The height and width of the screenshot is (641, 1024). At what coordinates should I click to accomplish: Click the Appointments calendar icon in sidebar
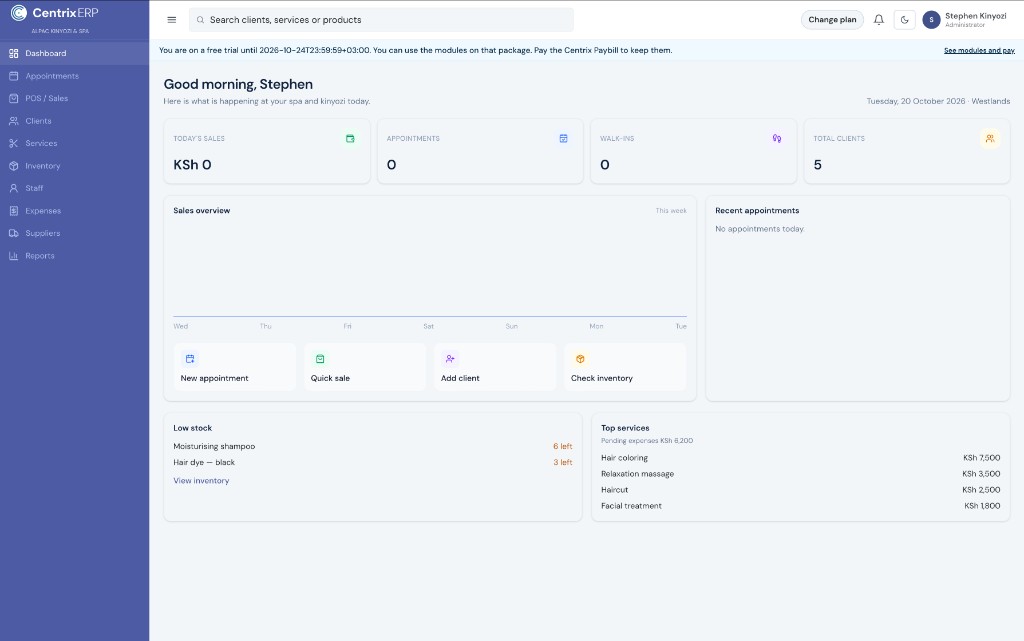pos(14,76)
